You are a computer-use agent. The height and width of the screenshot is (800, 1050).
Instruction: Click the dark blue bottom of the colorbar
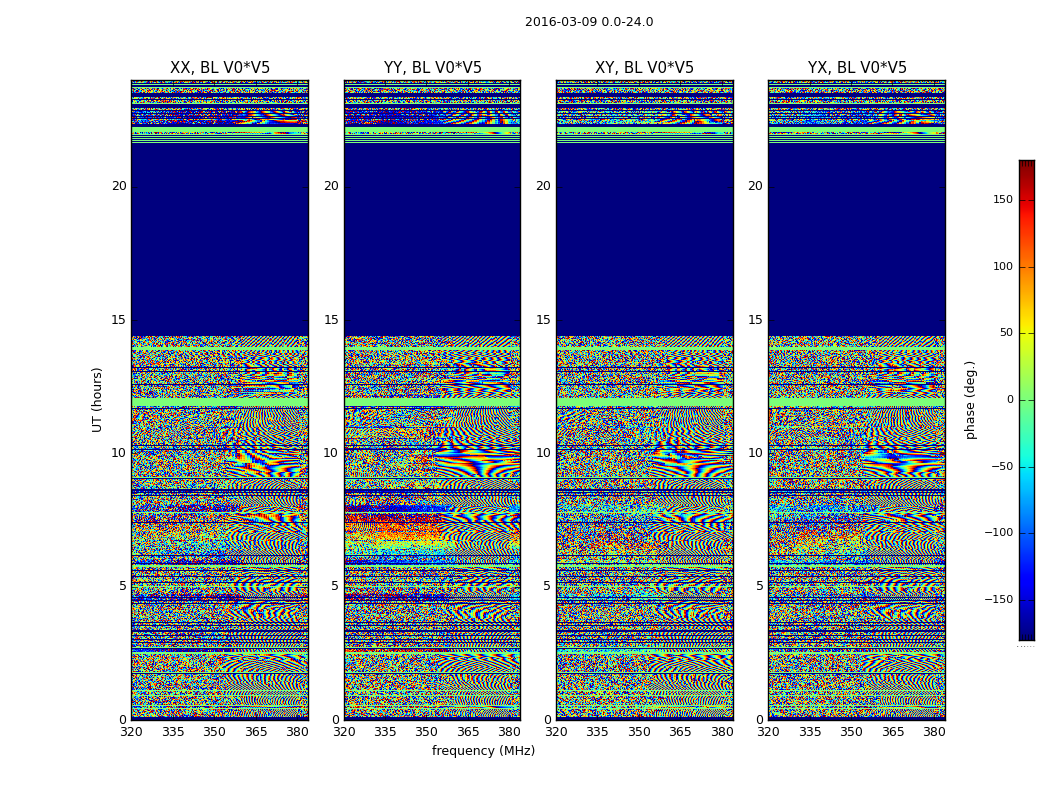point(1026,634)
